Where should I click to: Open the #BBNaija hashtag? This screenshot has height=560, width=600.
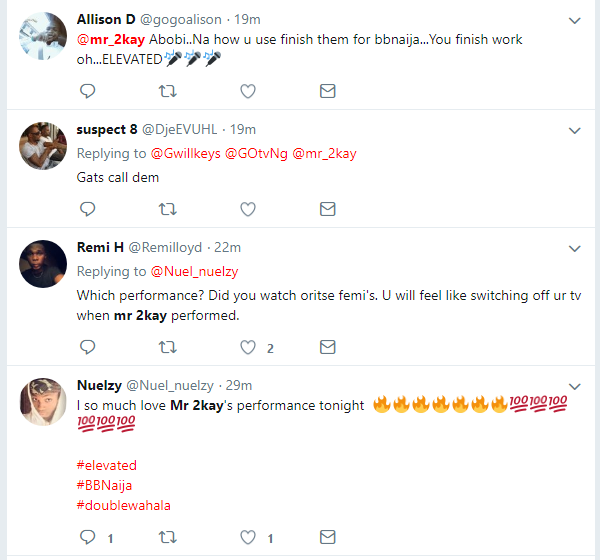tap(105, 485)
